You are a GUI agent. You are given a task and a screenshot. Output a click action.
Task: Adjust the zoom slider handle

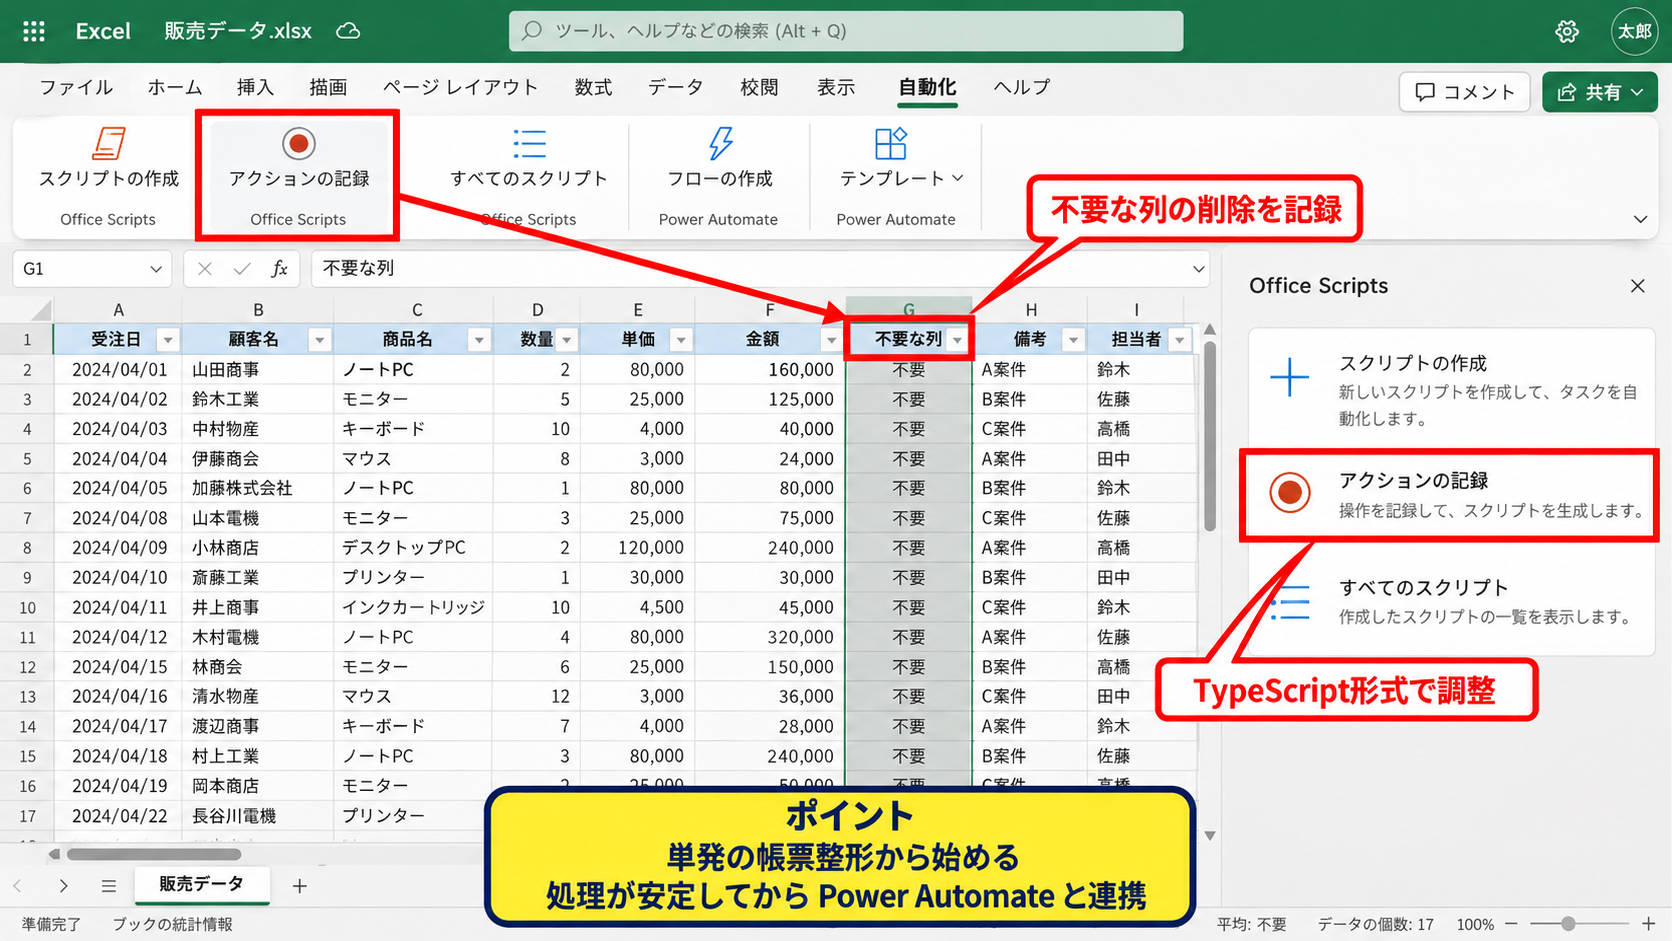click(x=1568, y=924)
